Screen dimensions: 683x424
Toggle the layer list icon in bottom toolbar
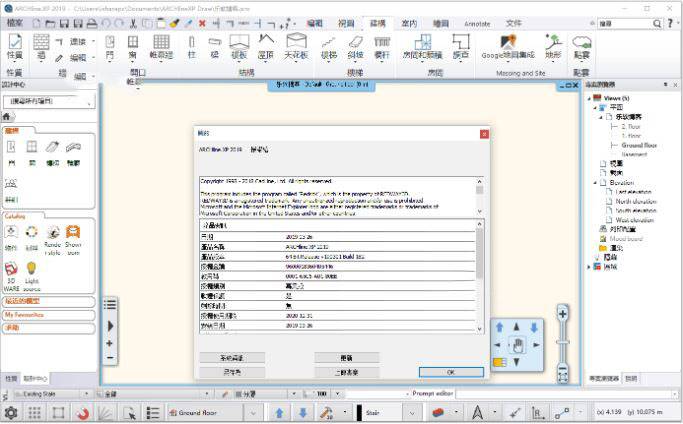[x=152, y=412]
